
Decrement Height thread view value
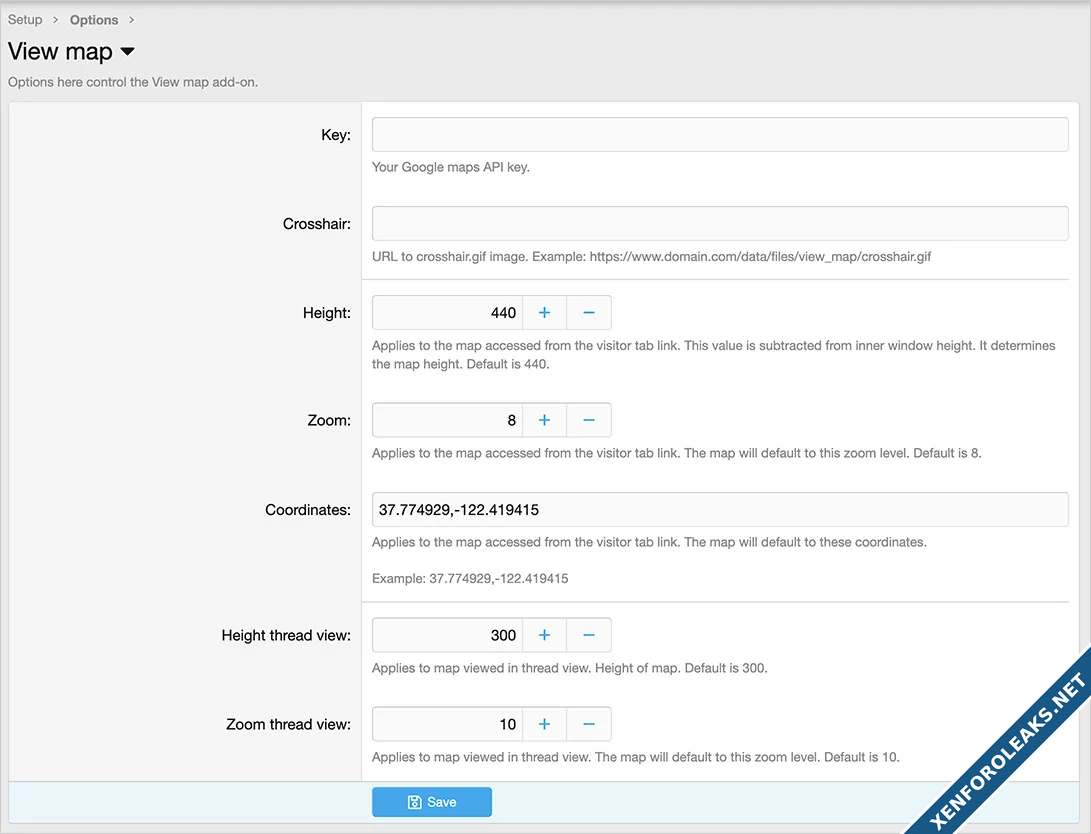tap(589, 635)
